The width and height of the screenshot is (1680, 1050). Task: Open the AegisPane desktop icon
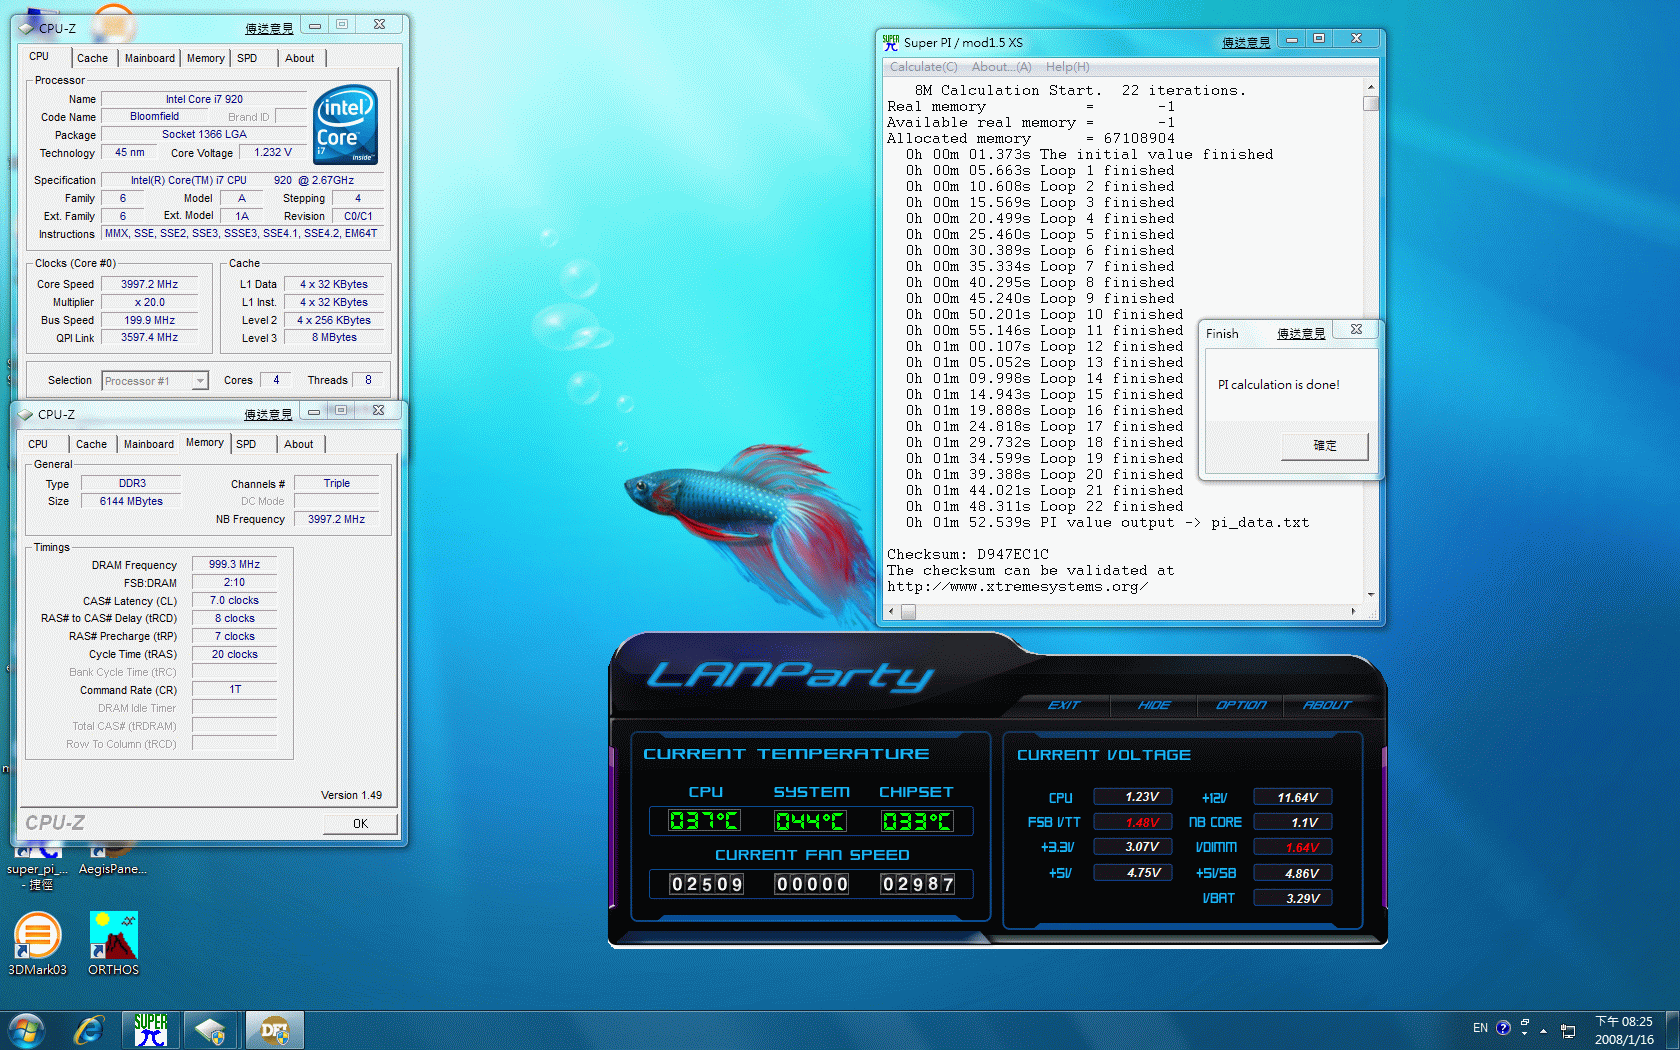coord(112,862)
